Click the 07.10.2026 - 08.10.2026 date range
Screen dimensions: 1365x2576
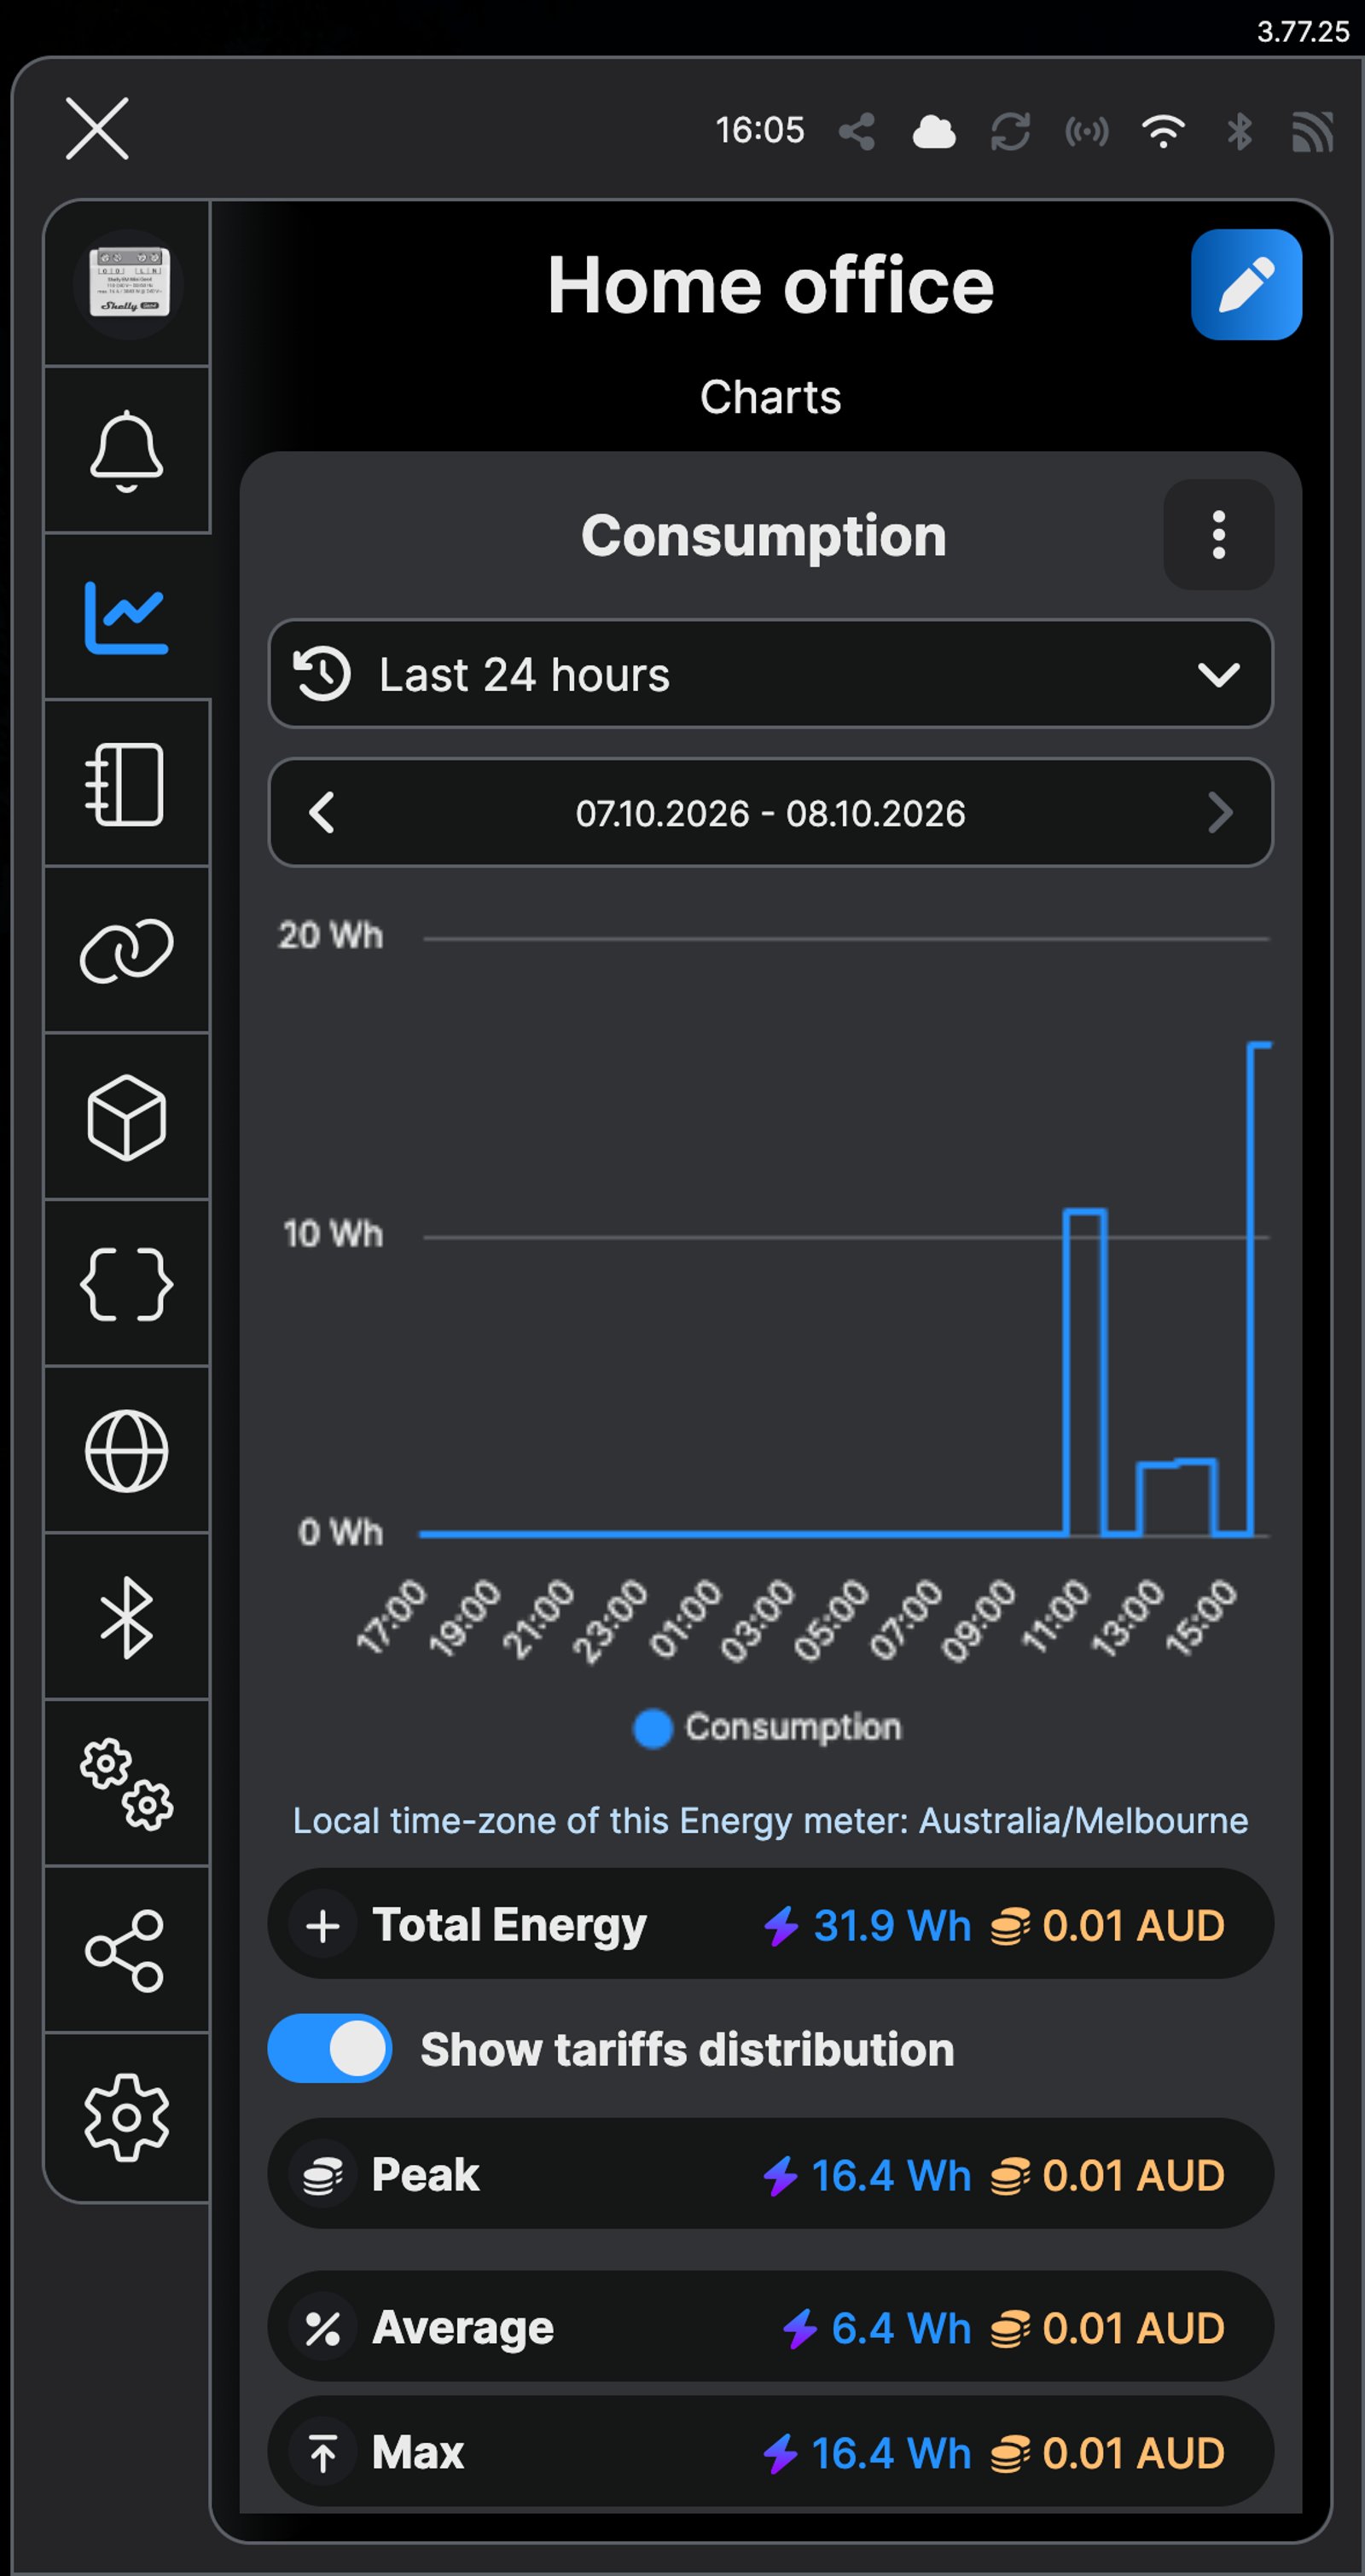[770, 814]
